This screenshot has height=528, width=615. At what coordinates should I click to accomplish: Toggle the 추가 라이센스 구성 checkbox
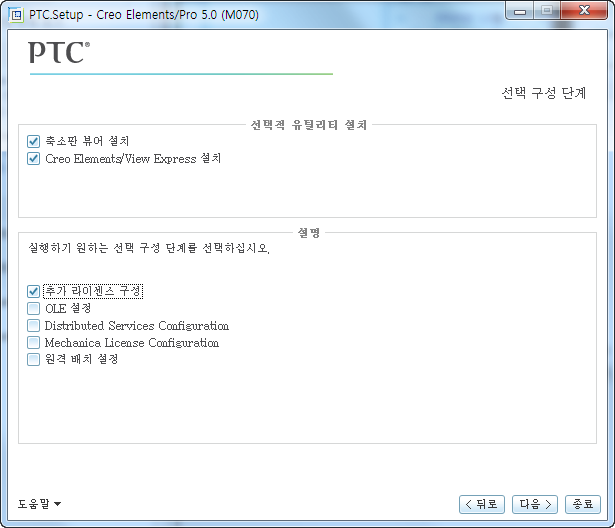pos(33,291)
